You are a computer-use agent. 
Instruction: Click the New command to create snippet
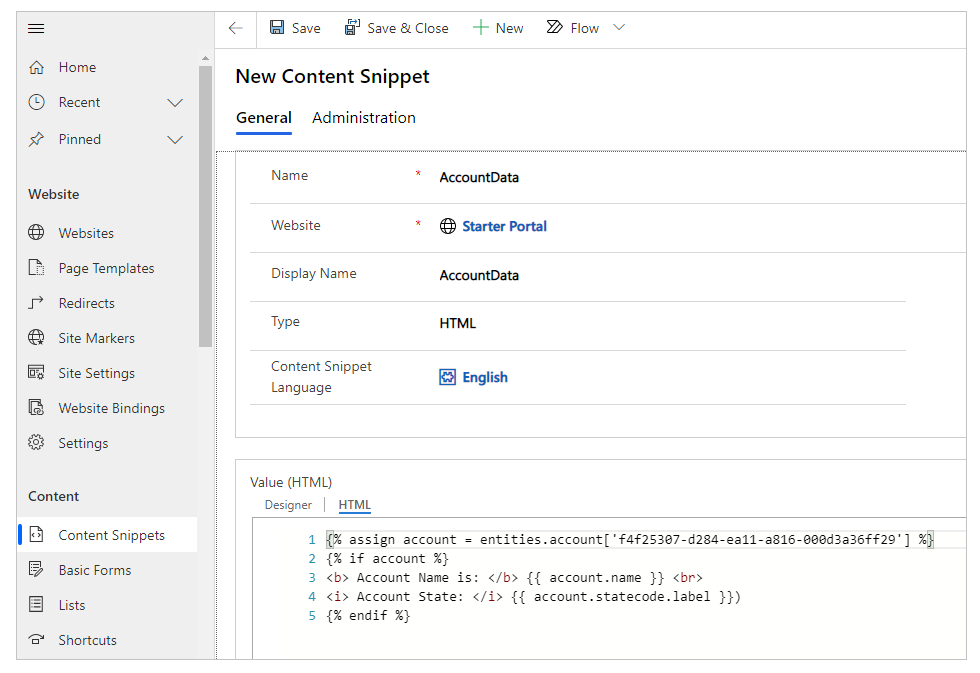tap(498, 27)
